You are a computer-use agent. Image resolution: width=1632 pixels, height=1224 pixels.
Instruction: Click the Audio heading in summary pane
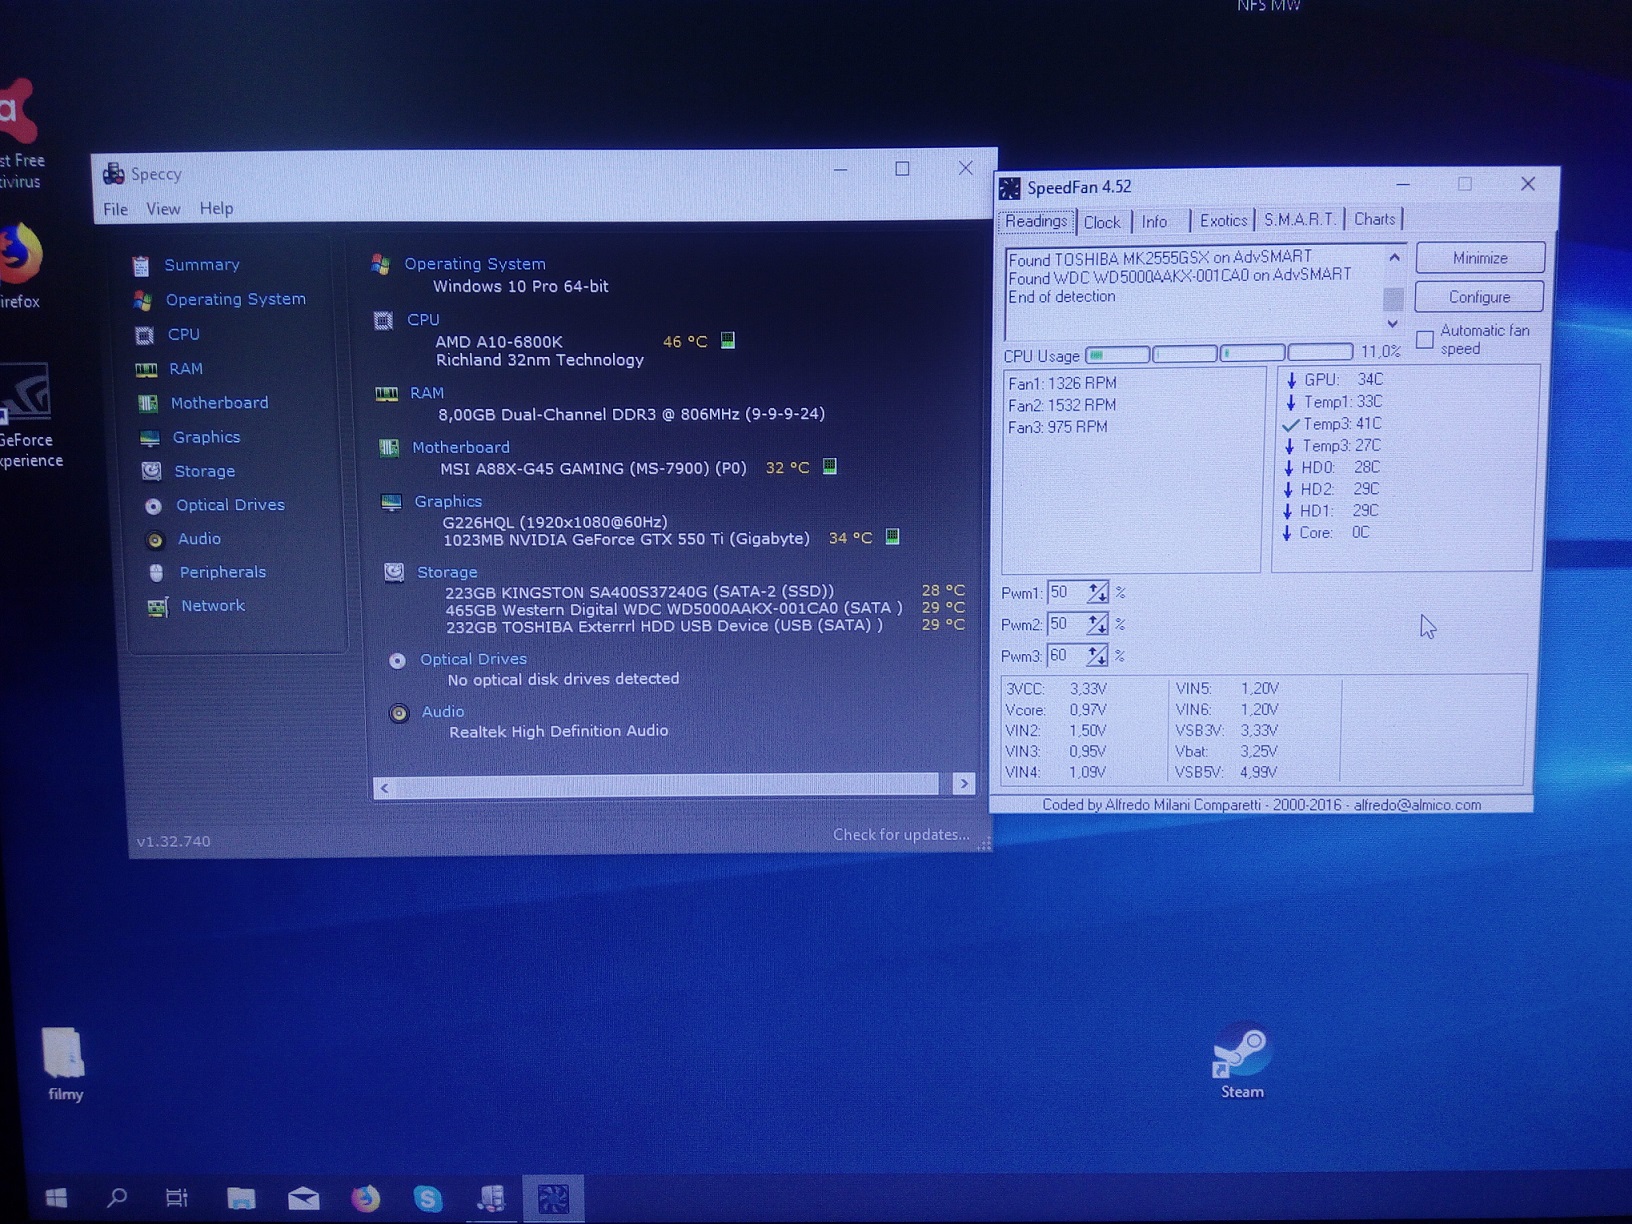(443, 711)
